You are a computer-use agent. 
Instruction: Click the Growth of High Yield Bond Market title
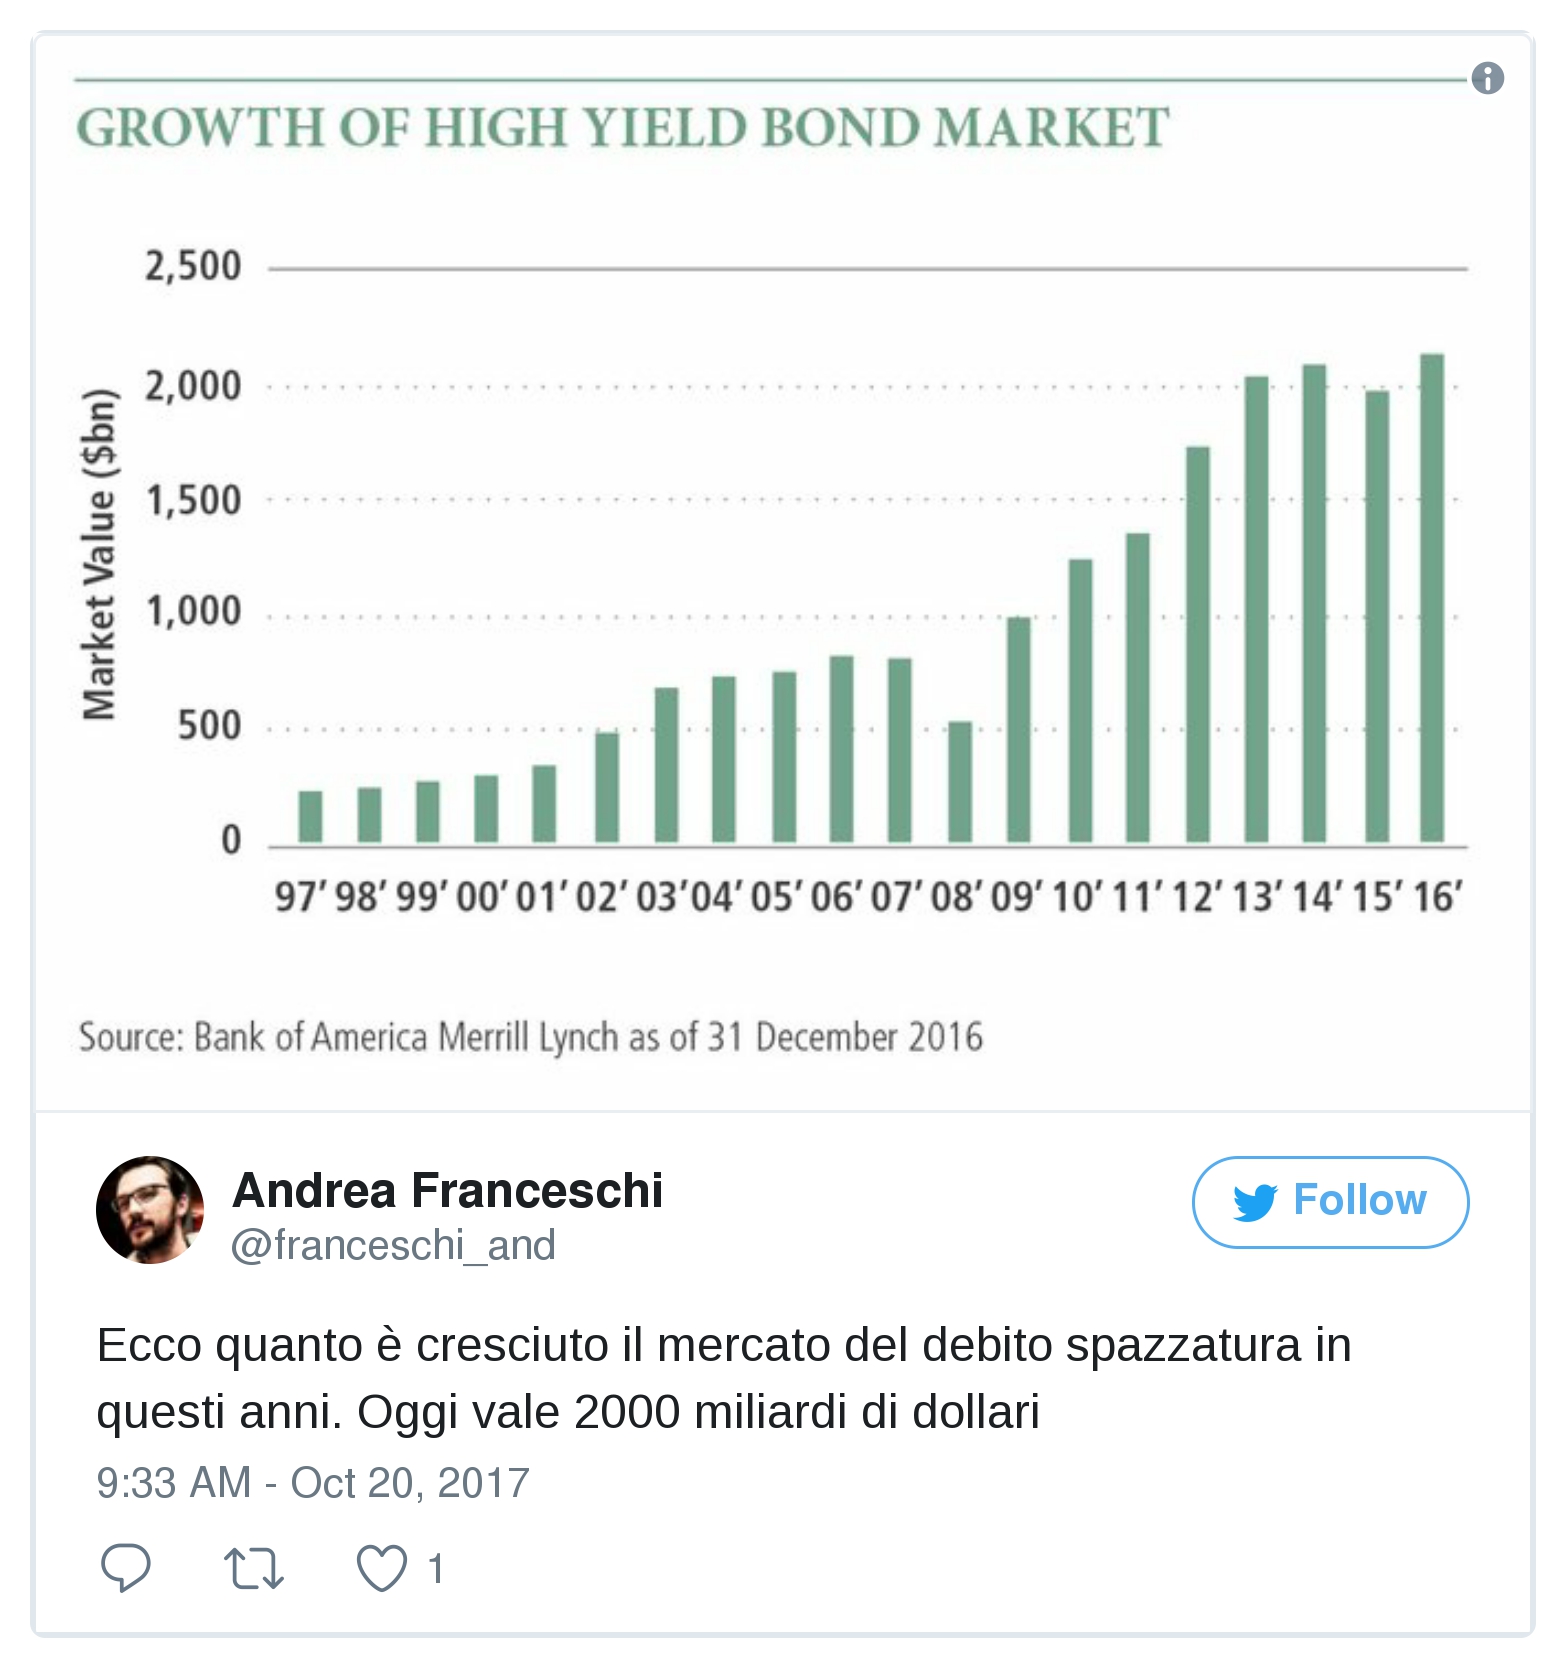click(x=622, y=128)
